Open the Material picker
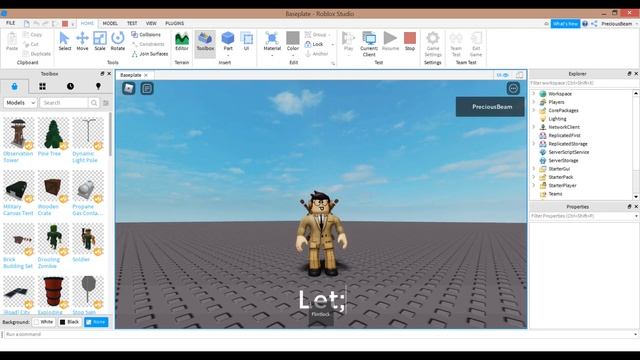The height and width of the screenshot is (360, 640). [272, 42]
